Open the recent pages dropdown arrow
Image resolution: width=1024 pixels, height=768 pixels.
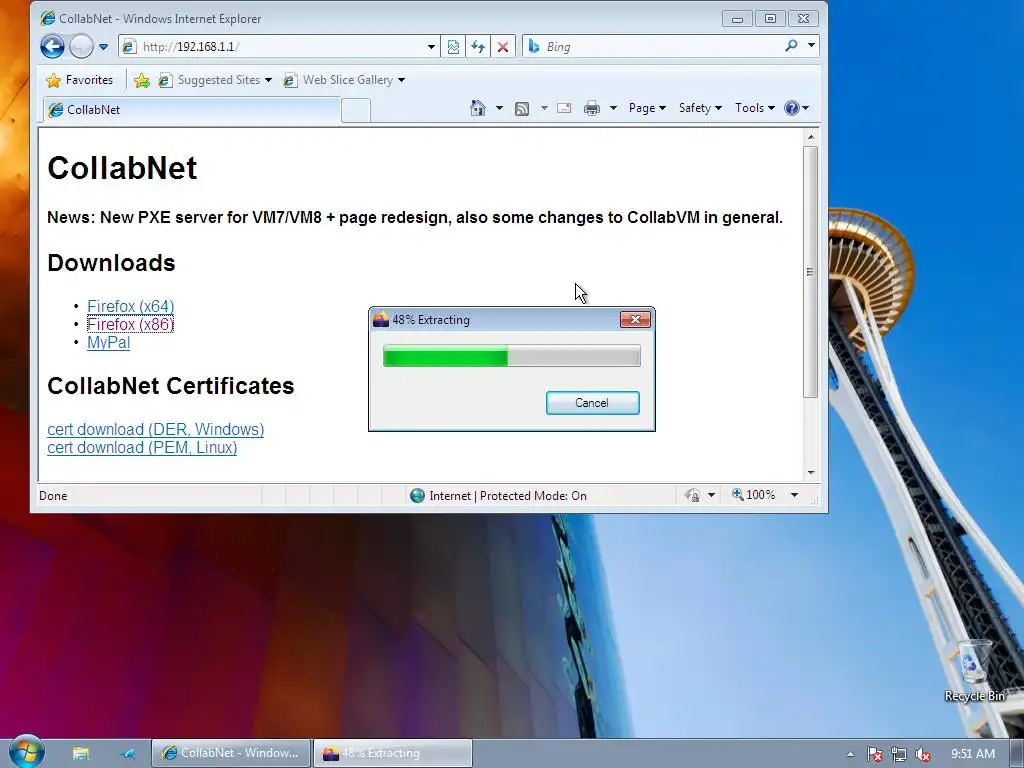pos(103,47)
